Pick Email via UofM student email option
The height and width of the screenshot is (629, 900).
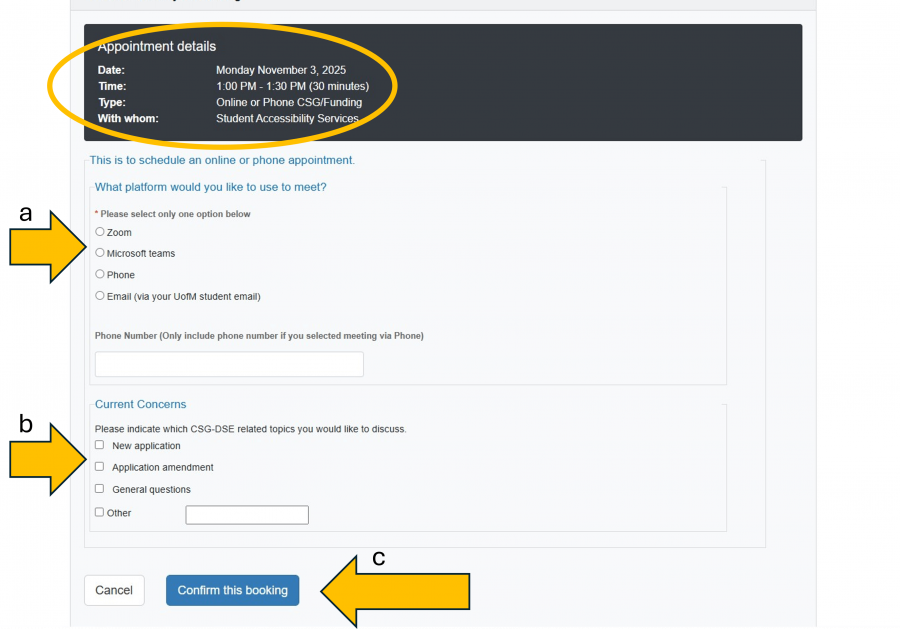(x=100, y=296)
